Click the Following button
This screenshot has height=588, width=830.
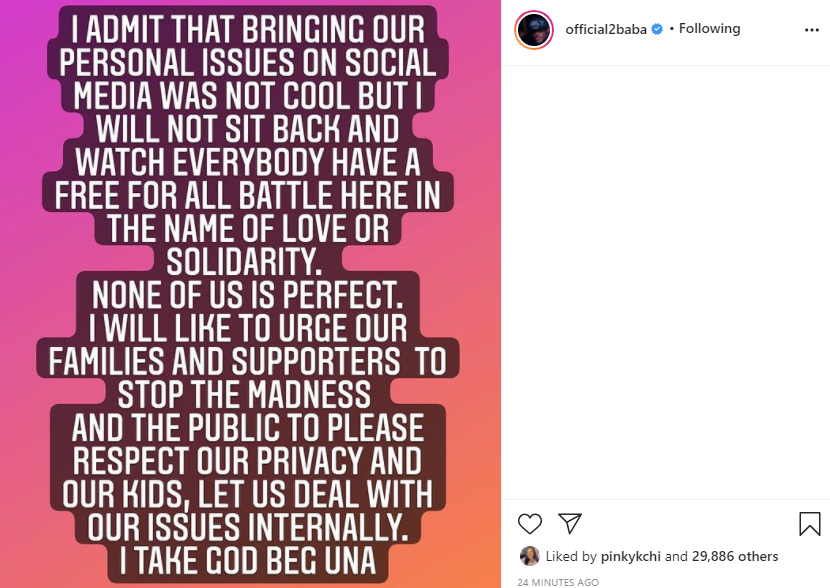[x=709, y=29]
